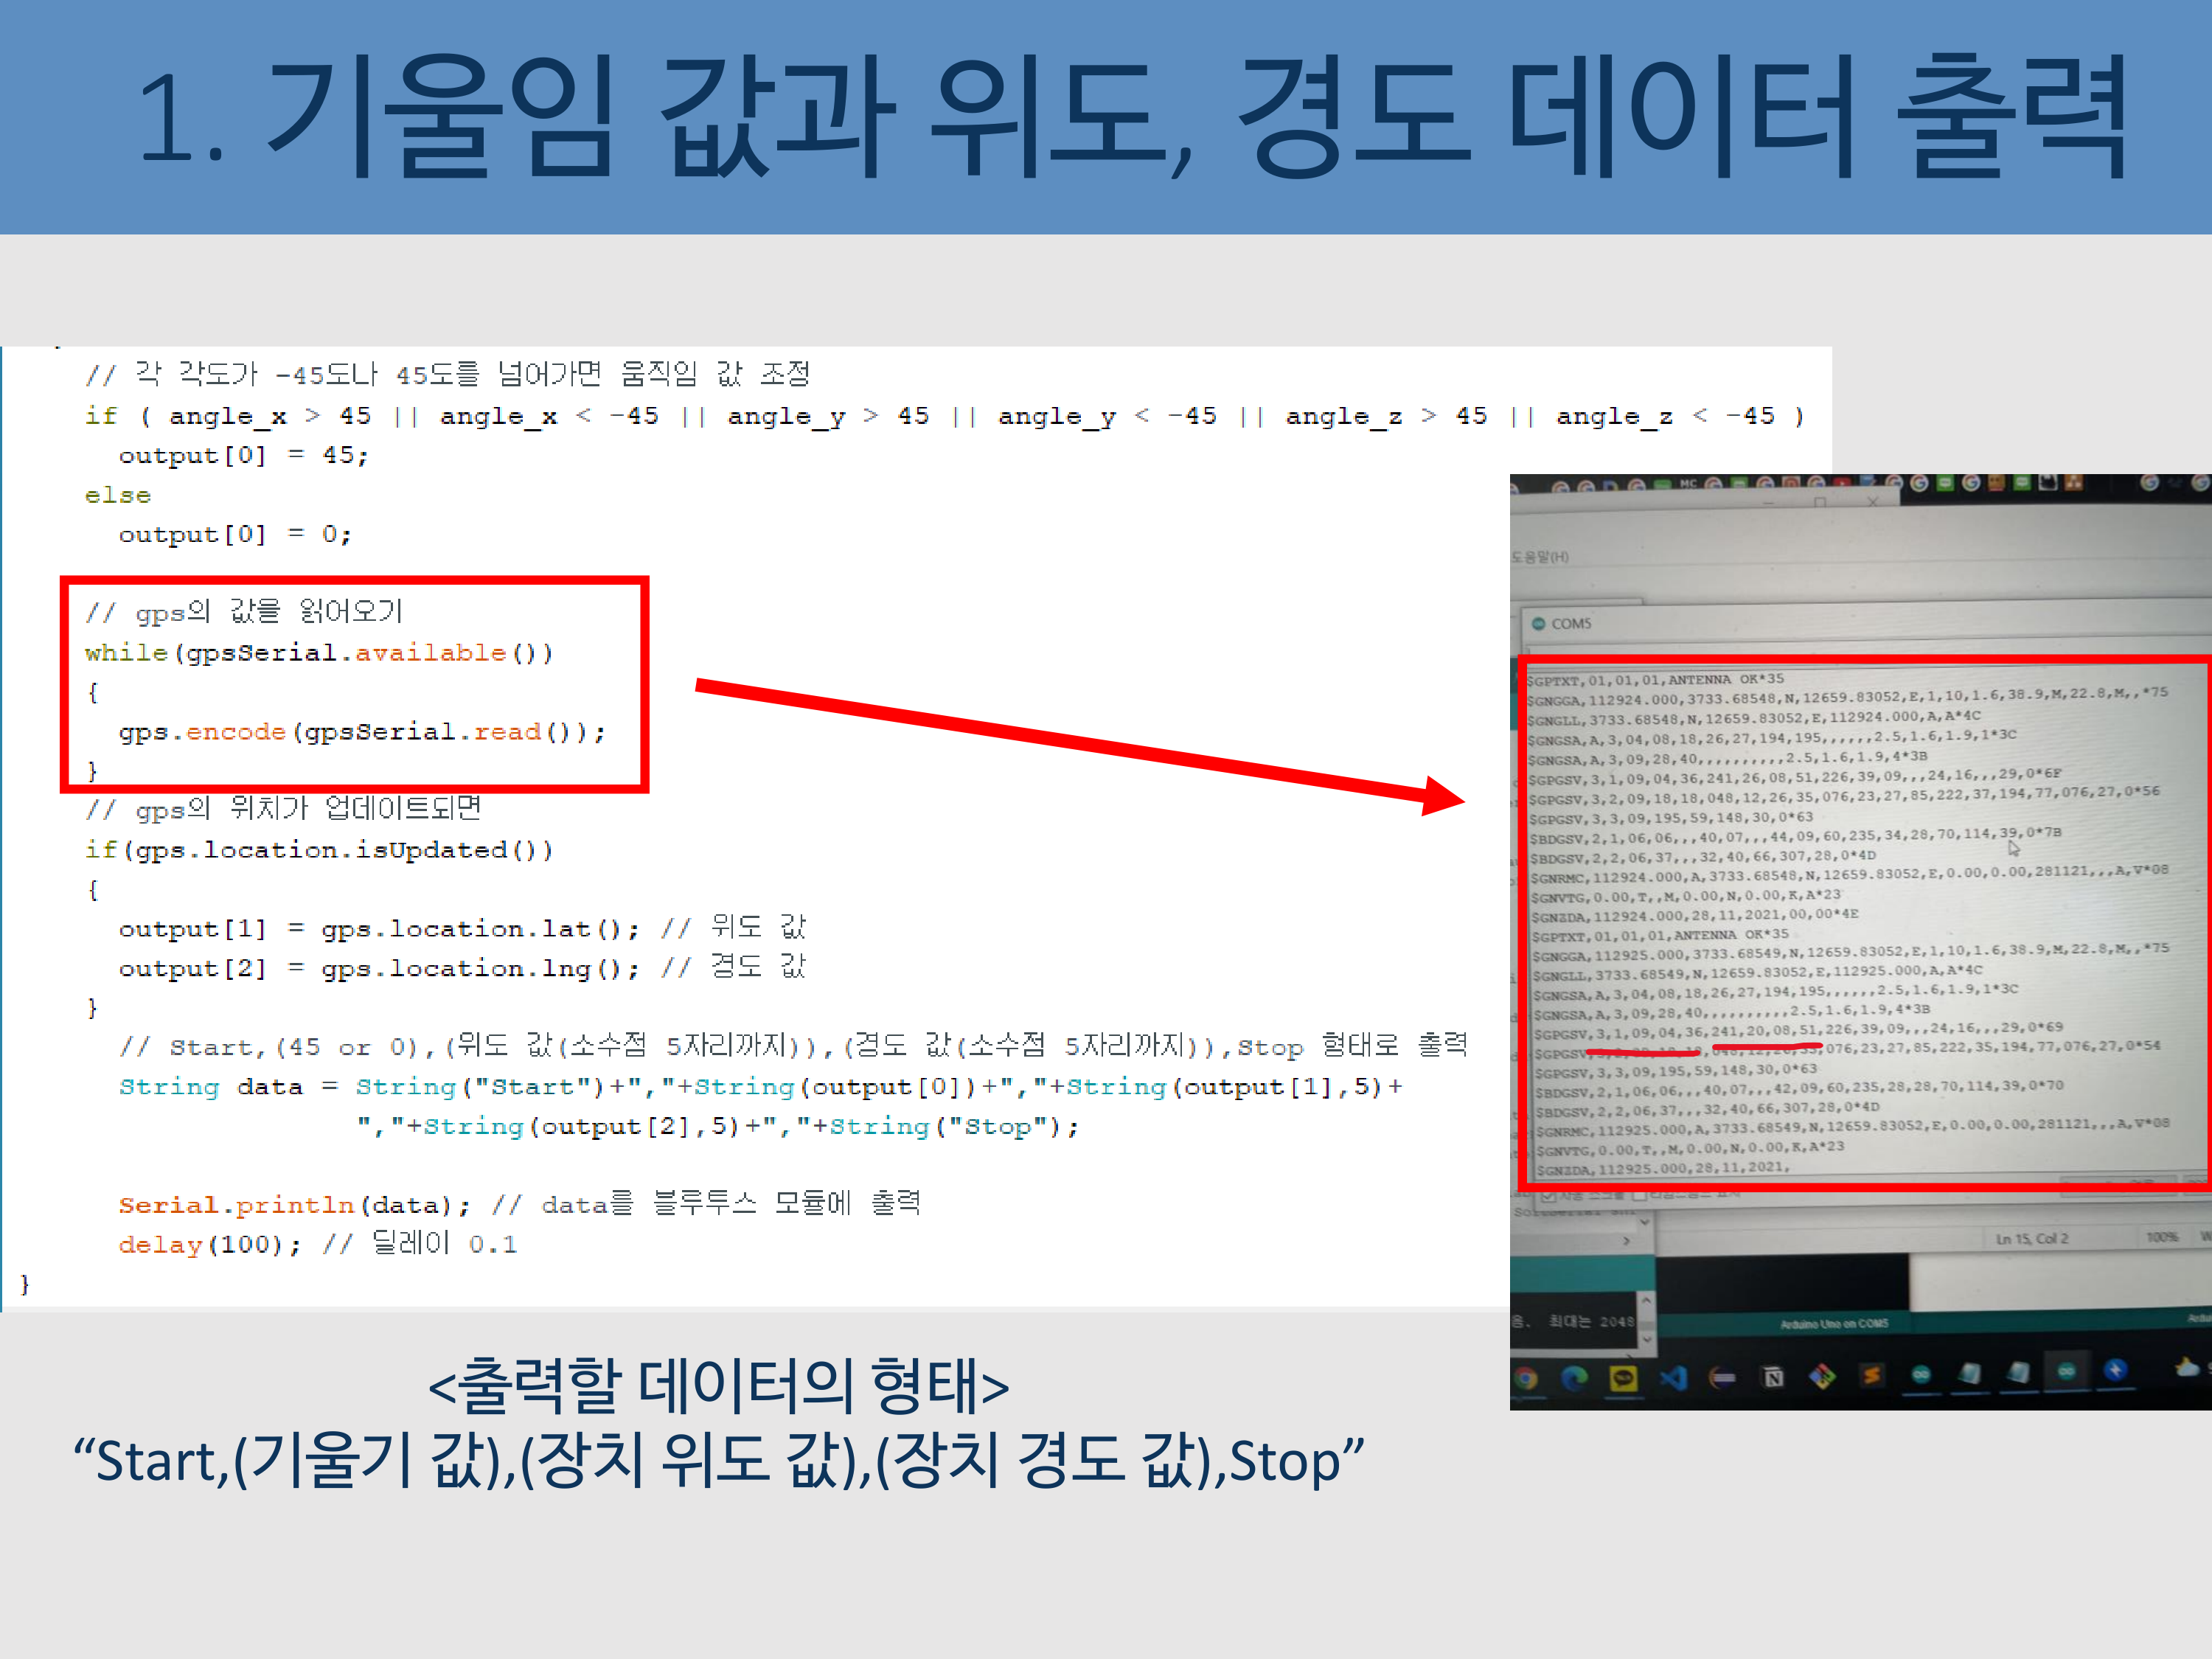Click 'Arduino Uno on COM5' status bar text

[1834, 1324]
